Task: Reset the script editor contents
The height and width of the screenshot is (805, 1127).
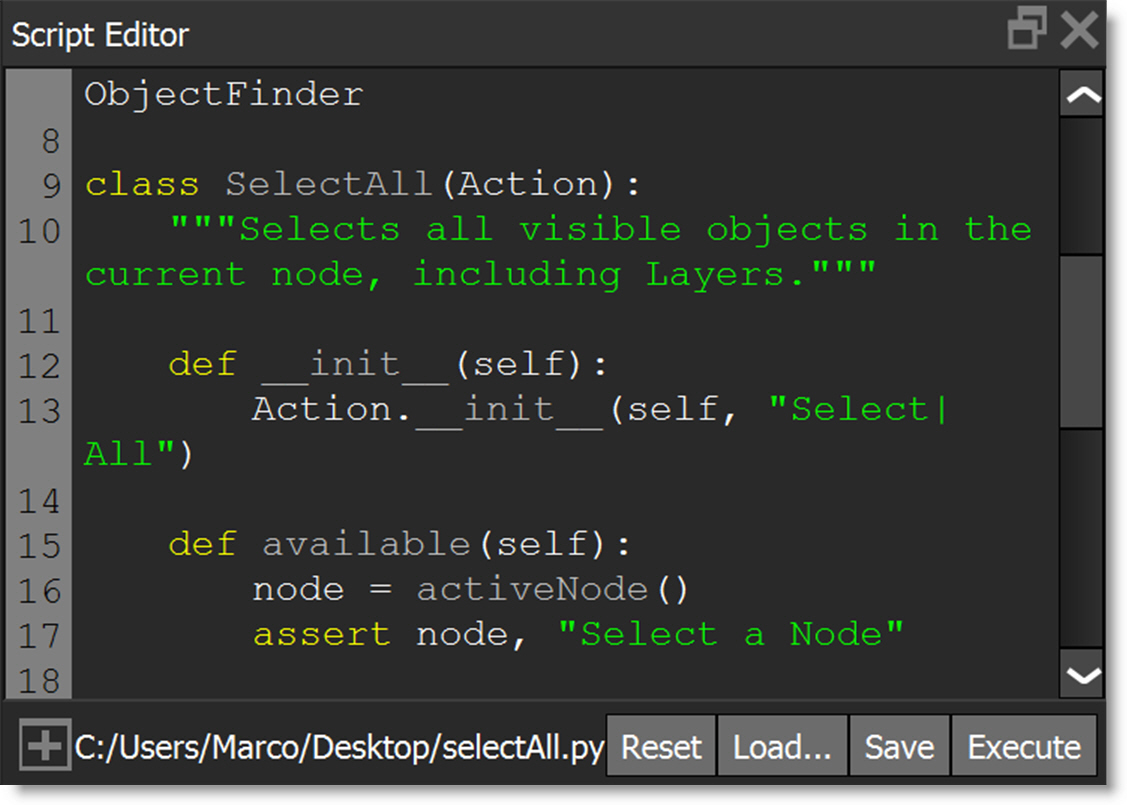Action: (661, 745)
